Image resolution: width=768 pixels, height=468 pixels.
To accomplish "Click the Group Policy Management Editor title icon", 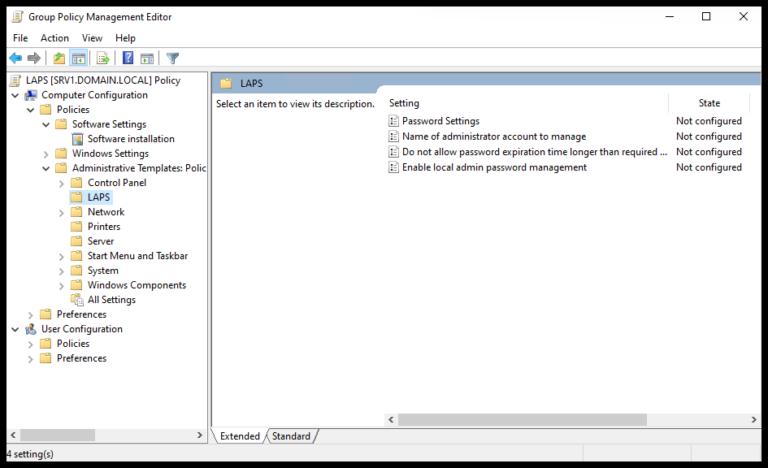I will pos(17,17).
